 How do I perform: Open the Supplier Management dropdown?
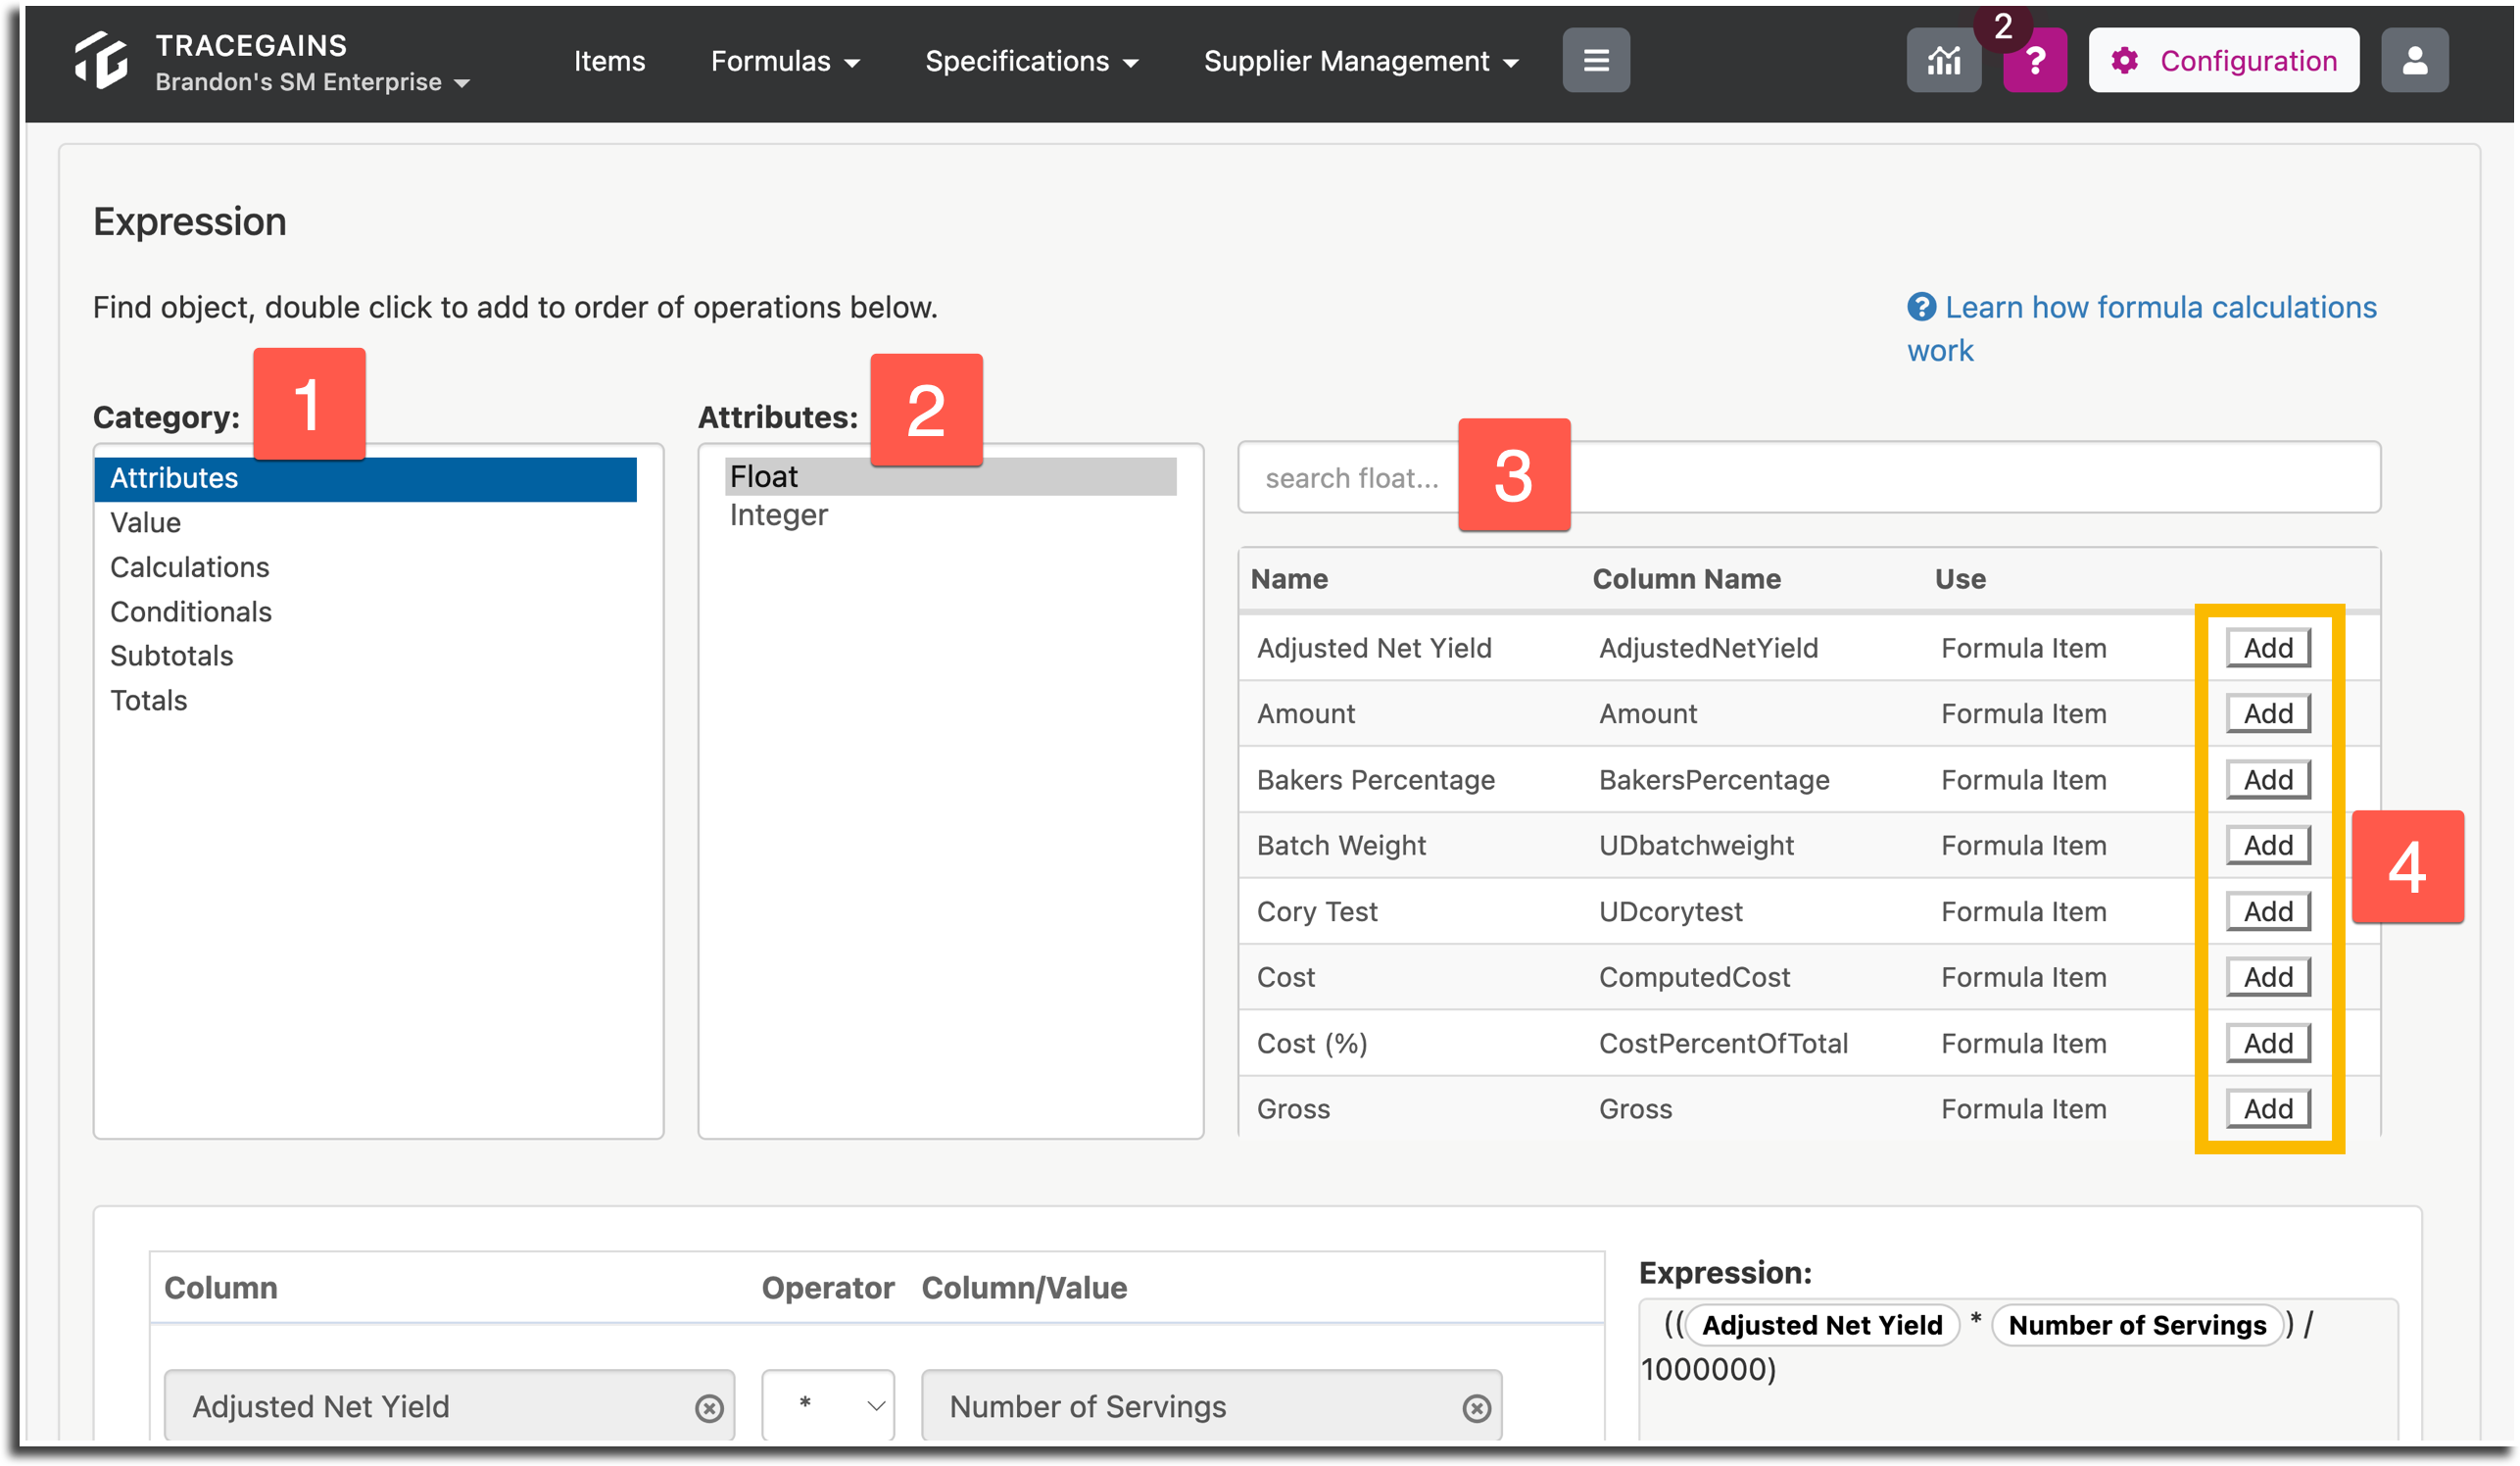point(1361,62)
